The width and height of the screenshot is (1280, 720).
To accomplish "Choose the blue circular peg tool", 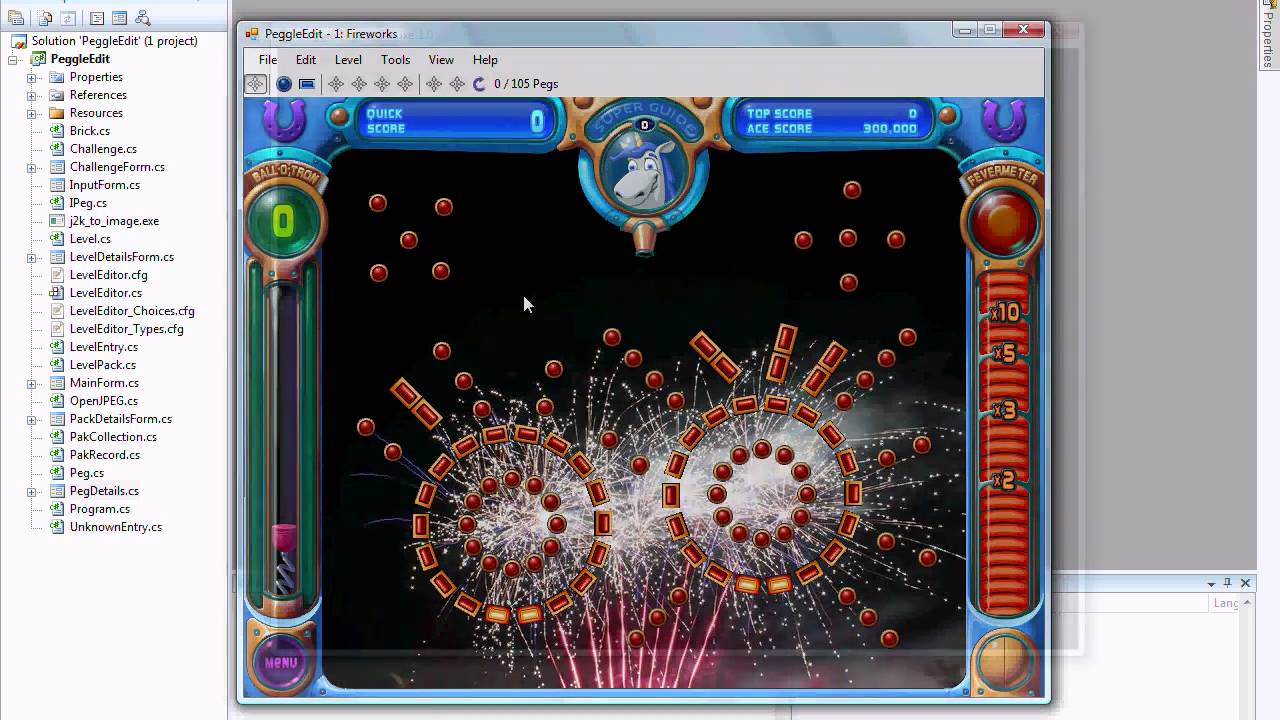I will coord(284,84).
